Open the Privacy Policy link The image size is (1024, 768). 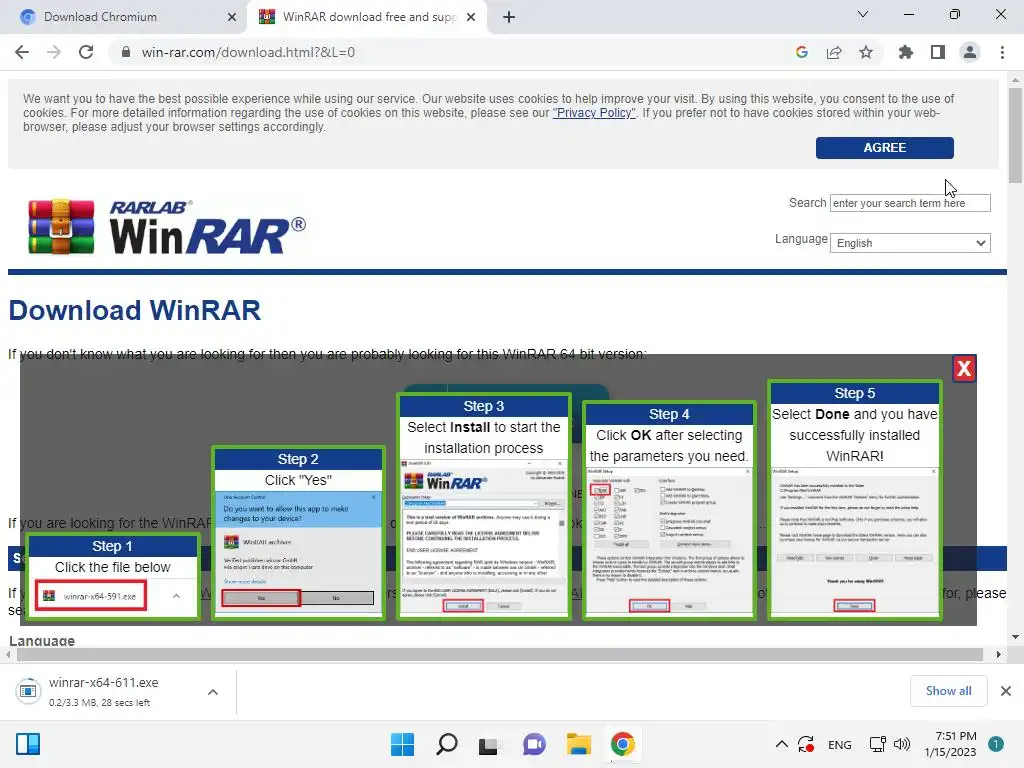594,113
